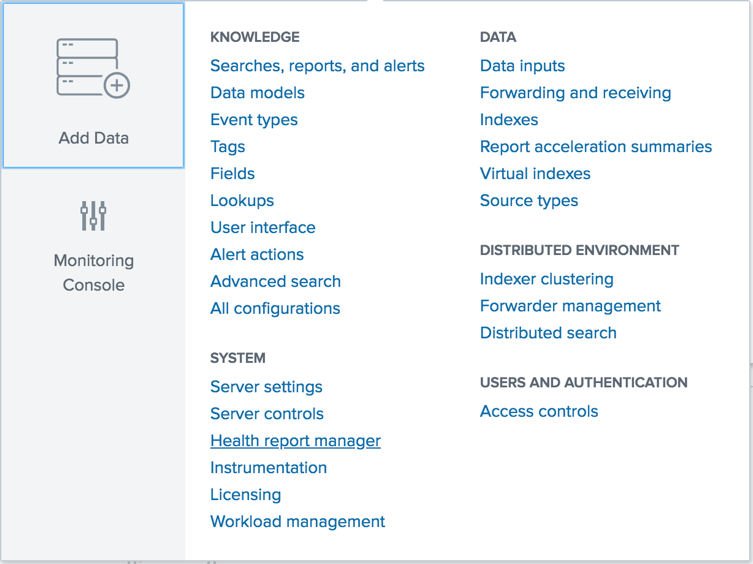Open Lookups under Knowledge
Screen dimensions: 753x564
(x=242, y=200)
